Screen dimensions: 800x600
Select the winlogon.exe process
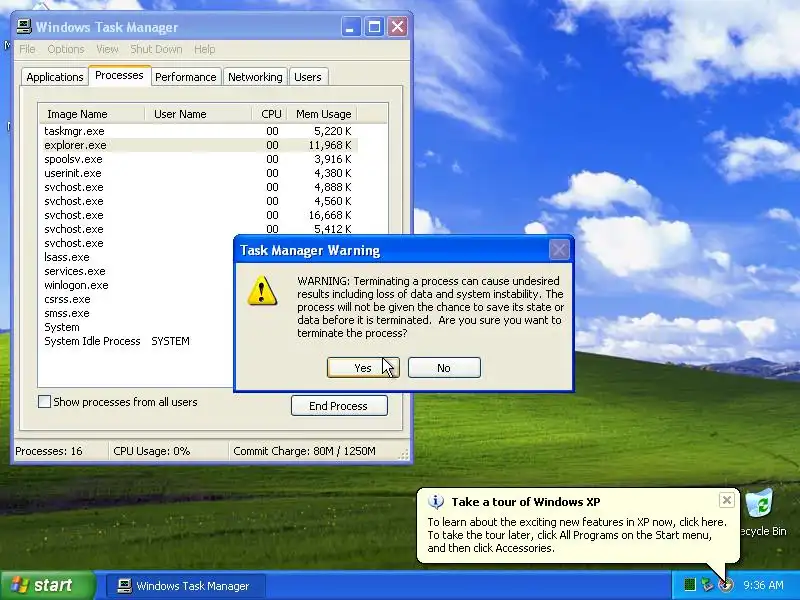(x=76, y=285)
